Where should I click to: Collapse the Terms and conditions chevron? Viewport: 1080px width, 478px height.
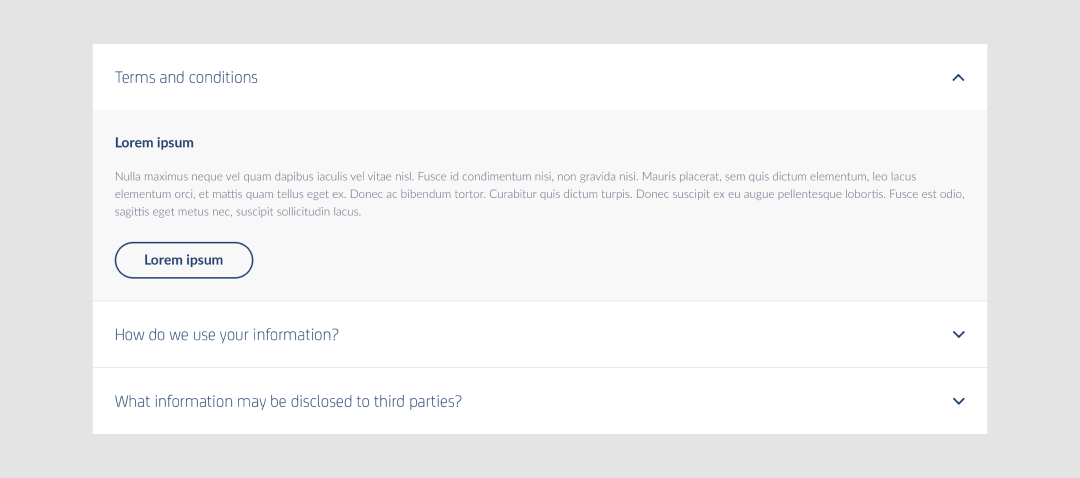pyautogui.click(x=958, y=77)
